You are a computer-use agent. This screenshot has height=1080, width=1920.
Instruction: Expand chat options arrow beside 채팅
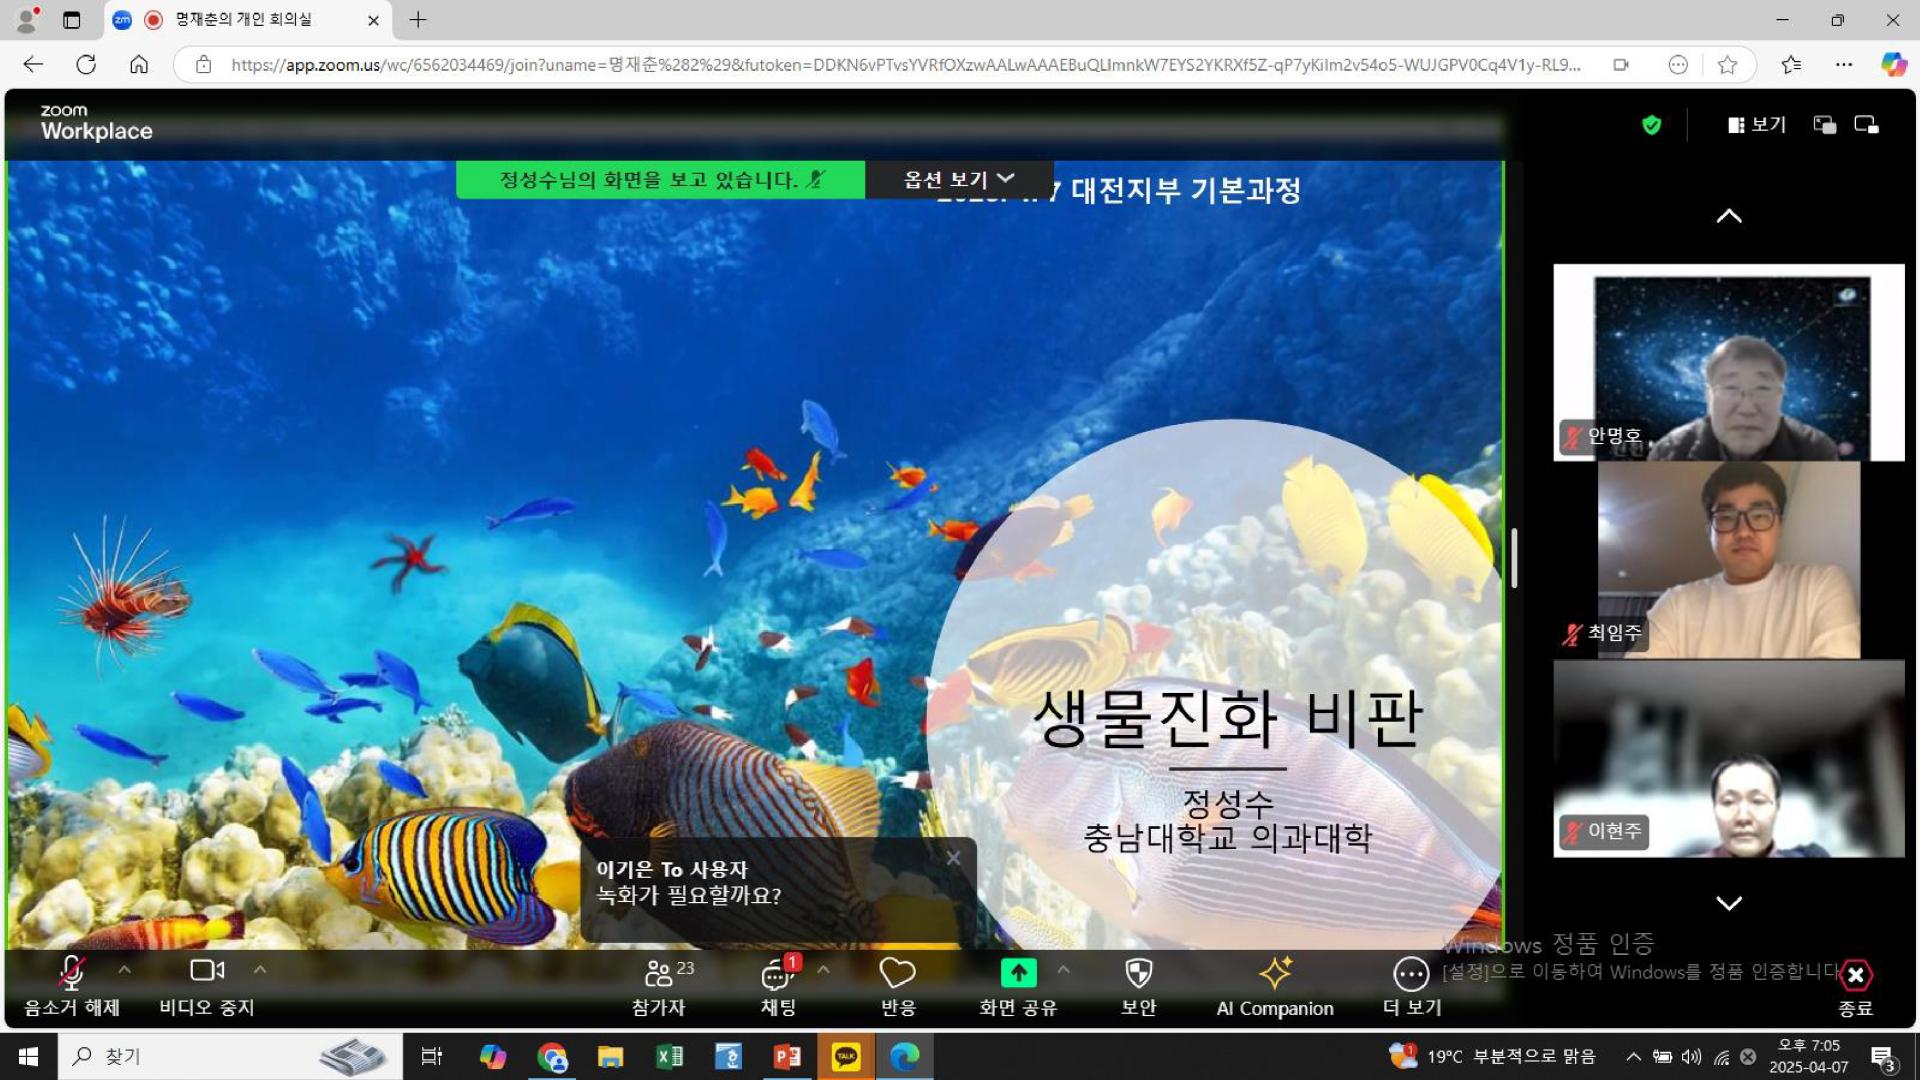[x=823, y=969]
